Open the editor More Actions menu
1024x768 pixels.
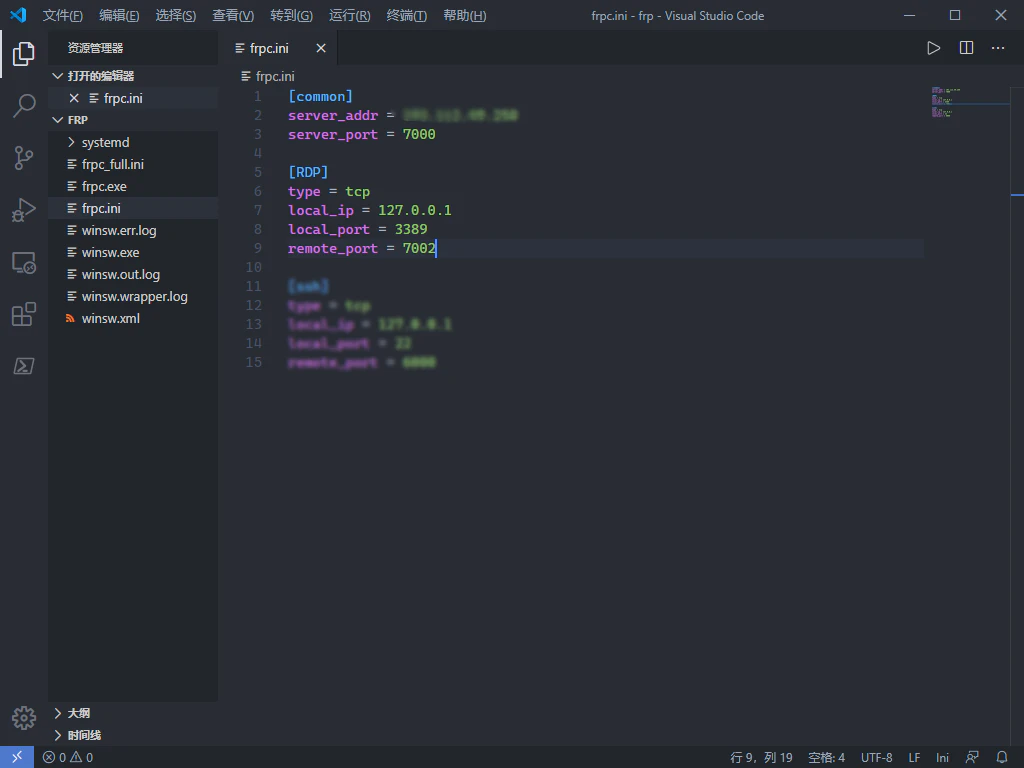point(998,48)
